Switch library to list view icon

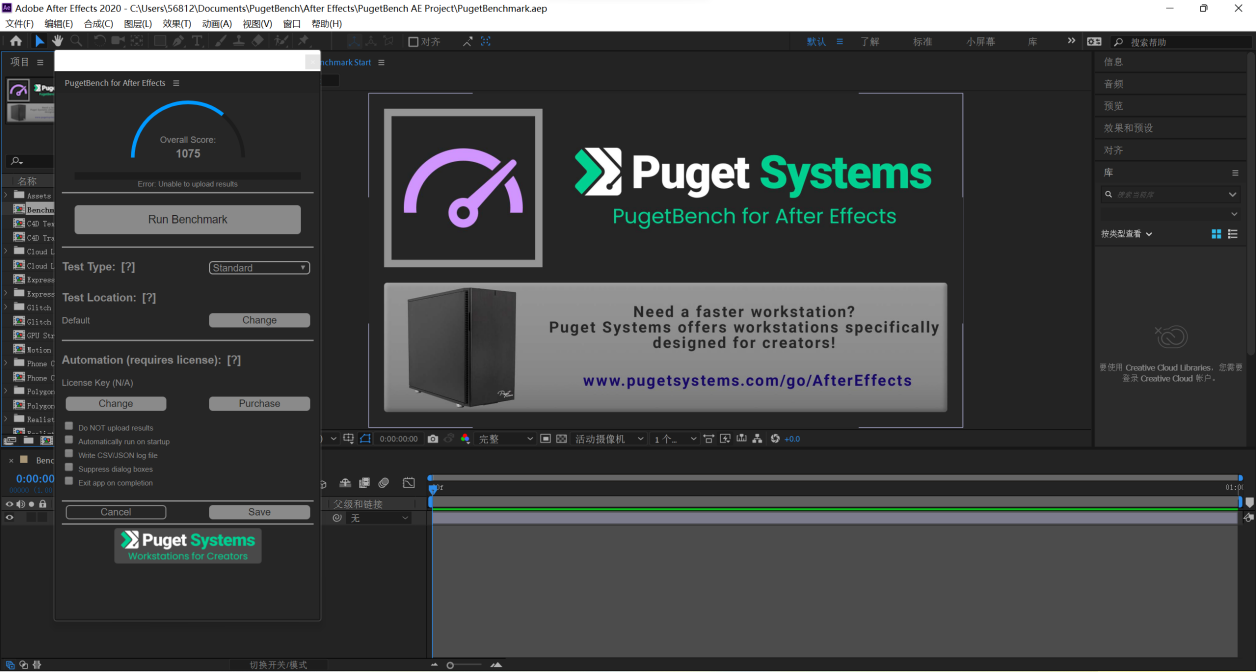(x=1233, y=234)
